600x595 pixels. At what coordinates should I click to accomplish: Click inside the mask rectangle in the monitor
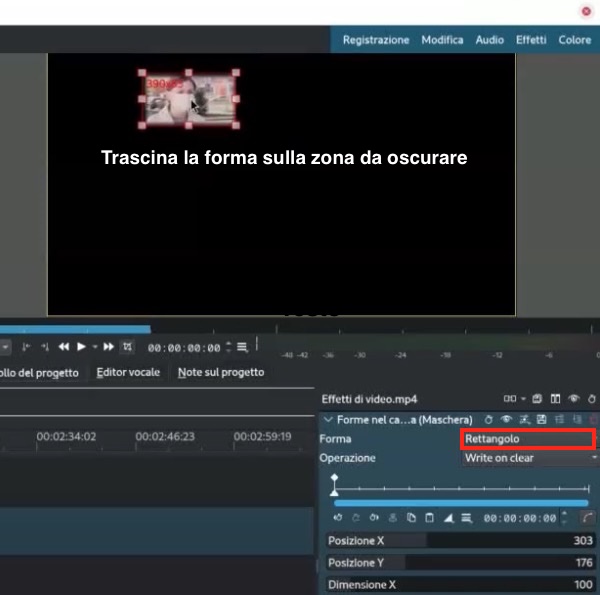(x=189, y=99)
